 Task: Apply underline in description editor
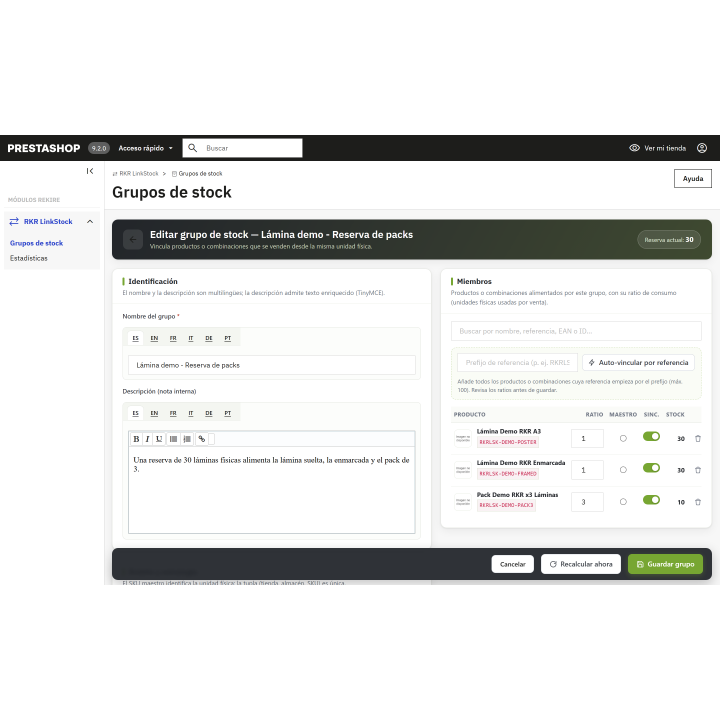click(159, 439)
